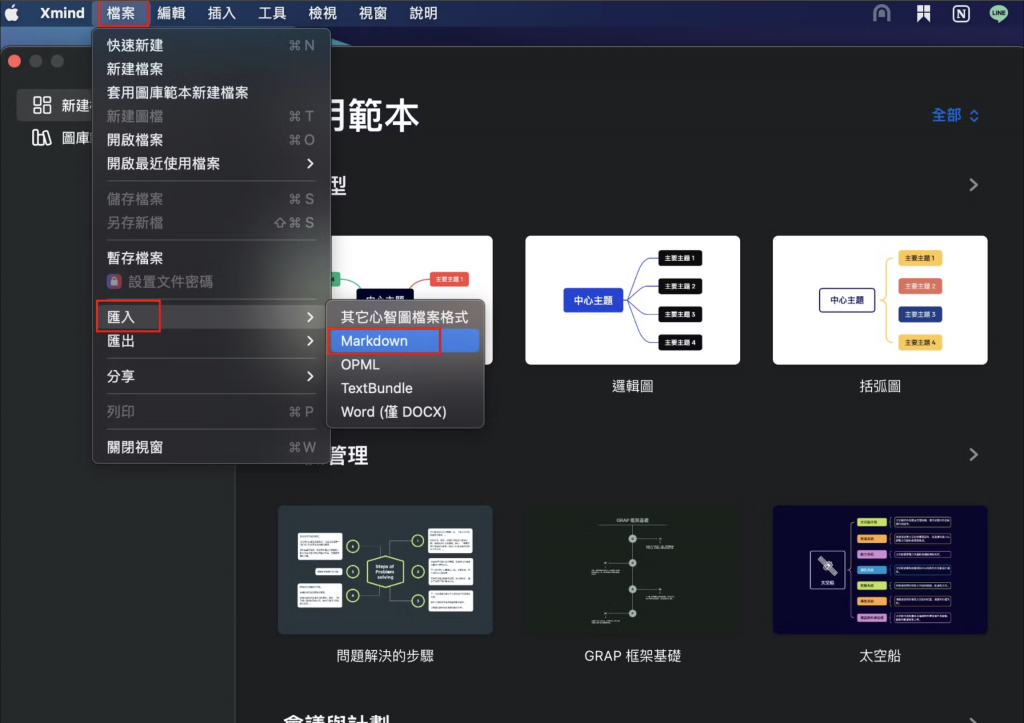
Task: Open the 檢視 menu
Action: coord(323,13)
